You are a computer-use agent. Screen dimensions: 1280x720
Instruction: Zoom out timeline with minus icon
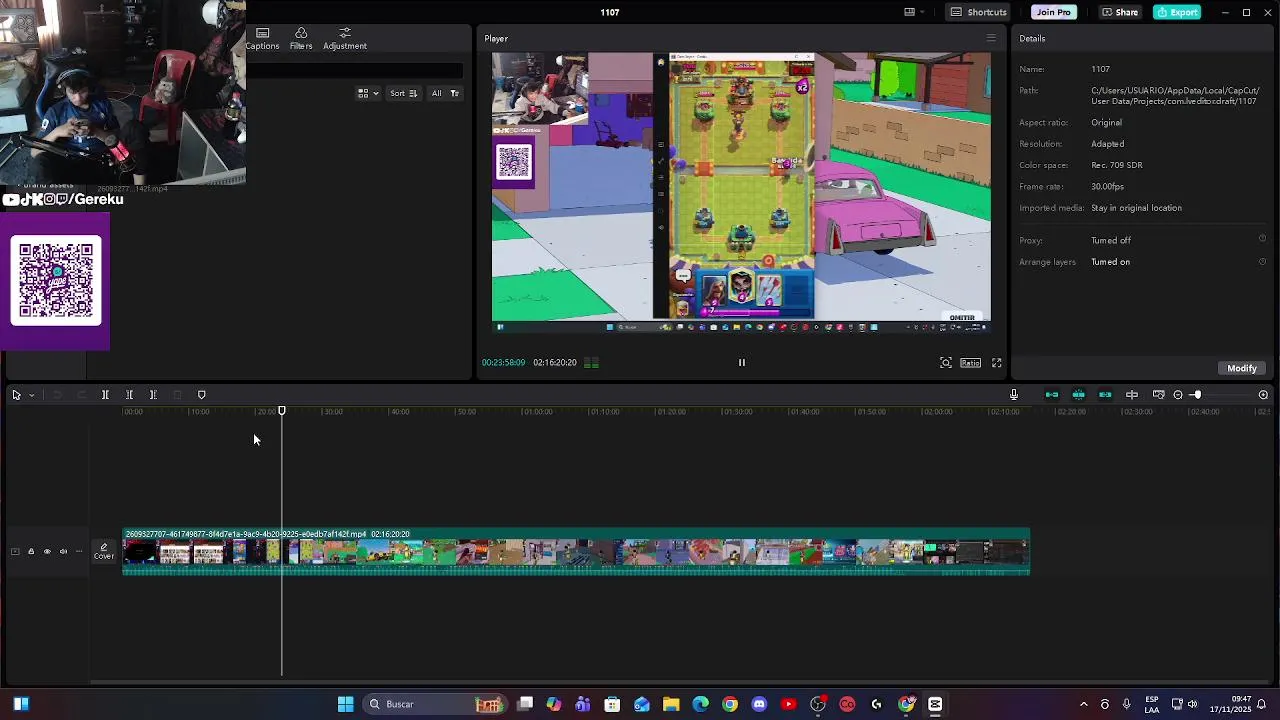tap(1178, 395)
